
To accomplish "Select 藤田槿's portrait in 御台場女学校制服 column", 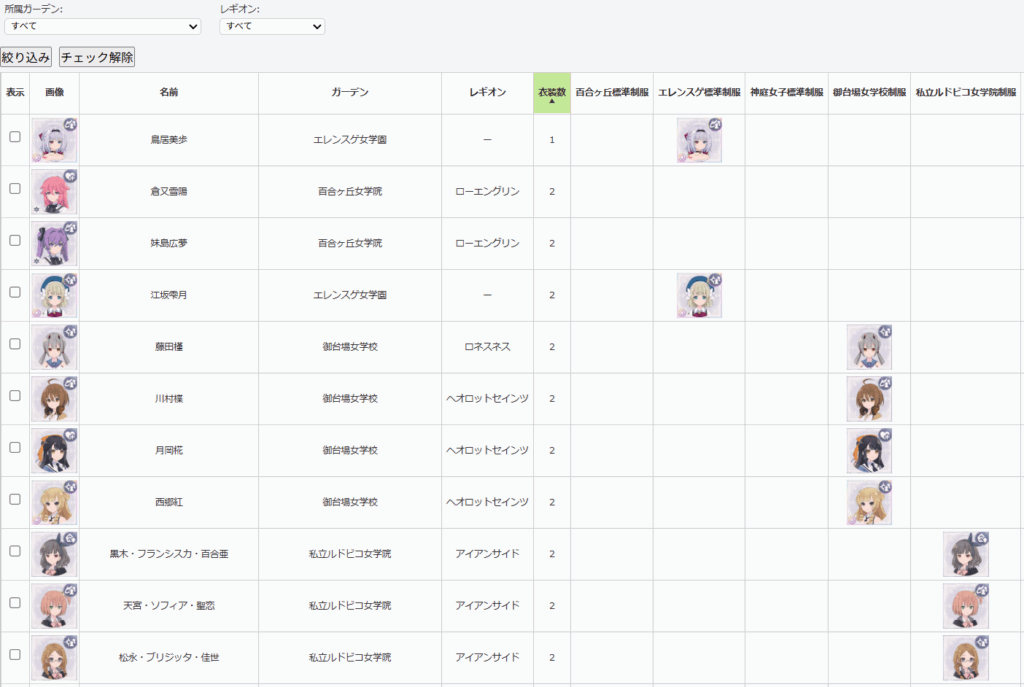I will point(869,347).
